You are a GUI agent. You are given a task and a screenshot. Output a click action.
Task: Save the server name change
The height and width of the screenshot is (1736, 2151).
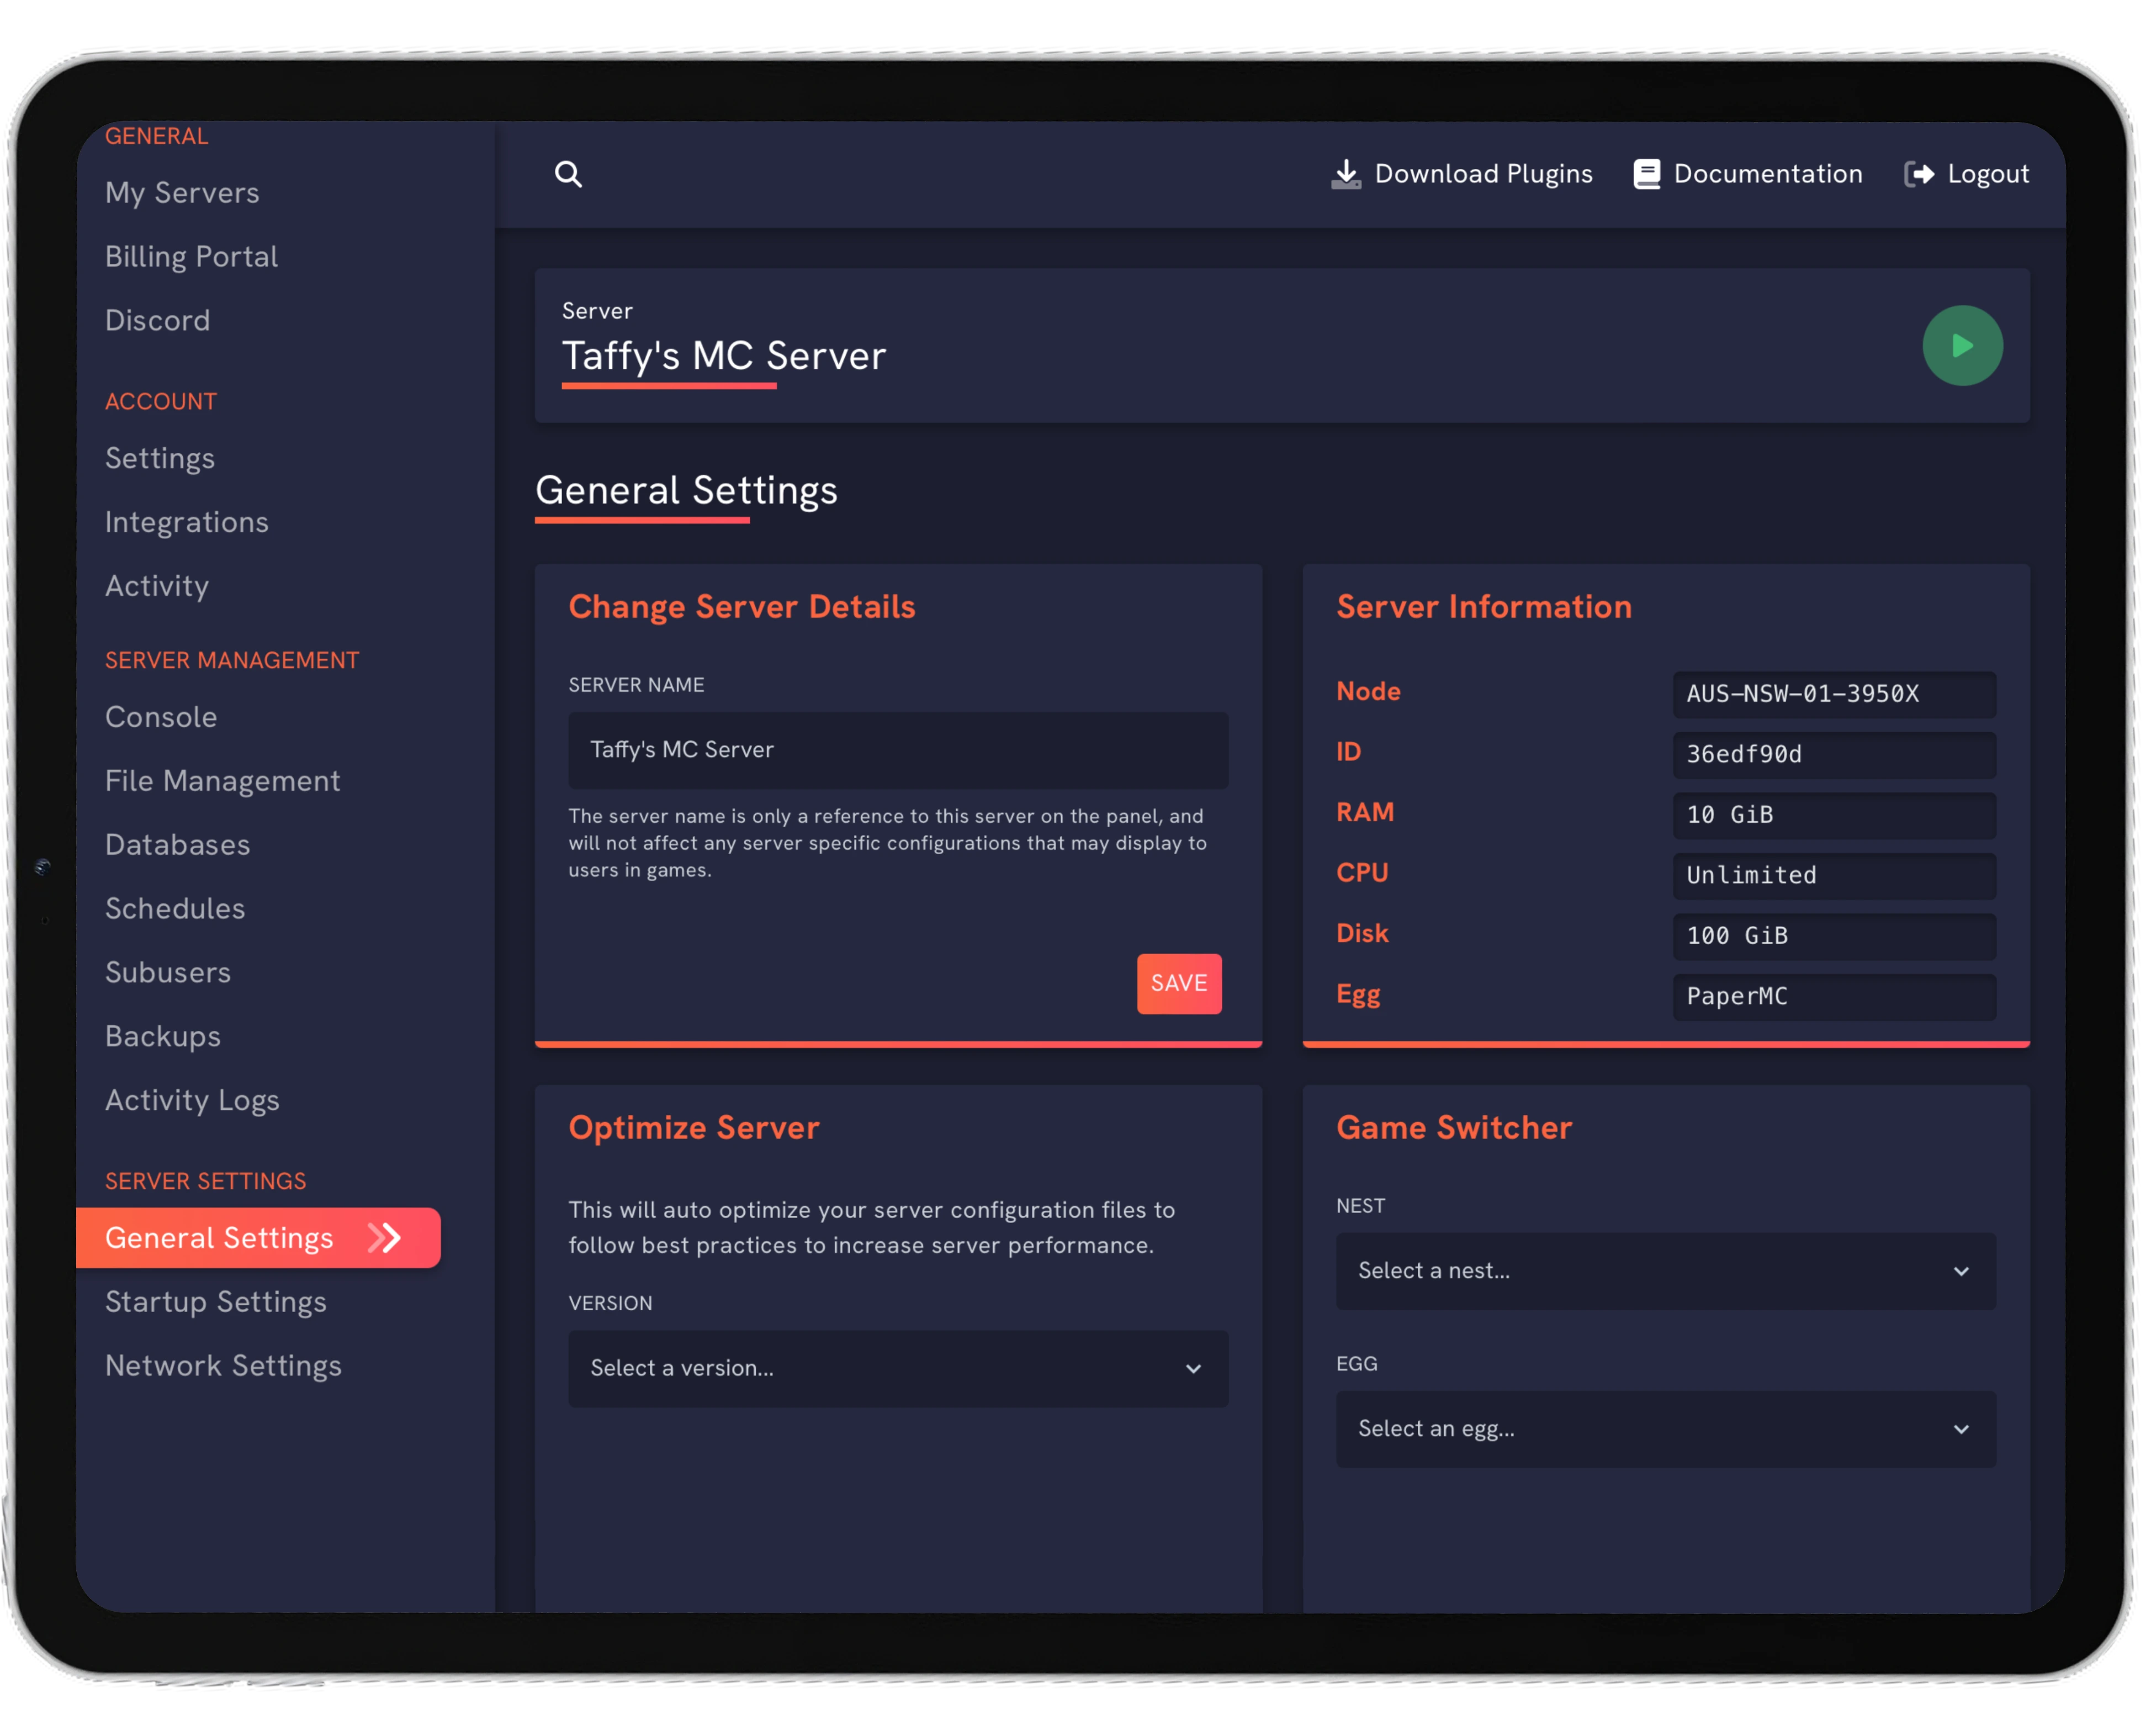tap(1179, 983)
